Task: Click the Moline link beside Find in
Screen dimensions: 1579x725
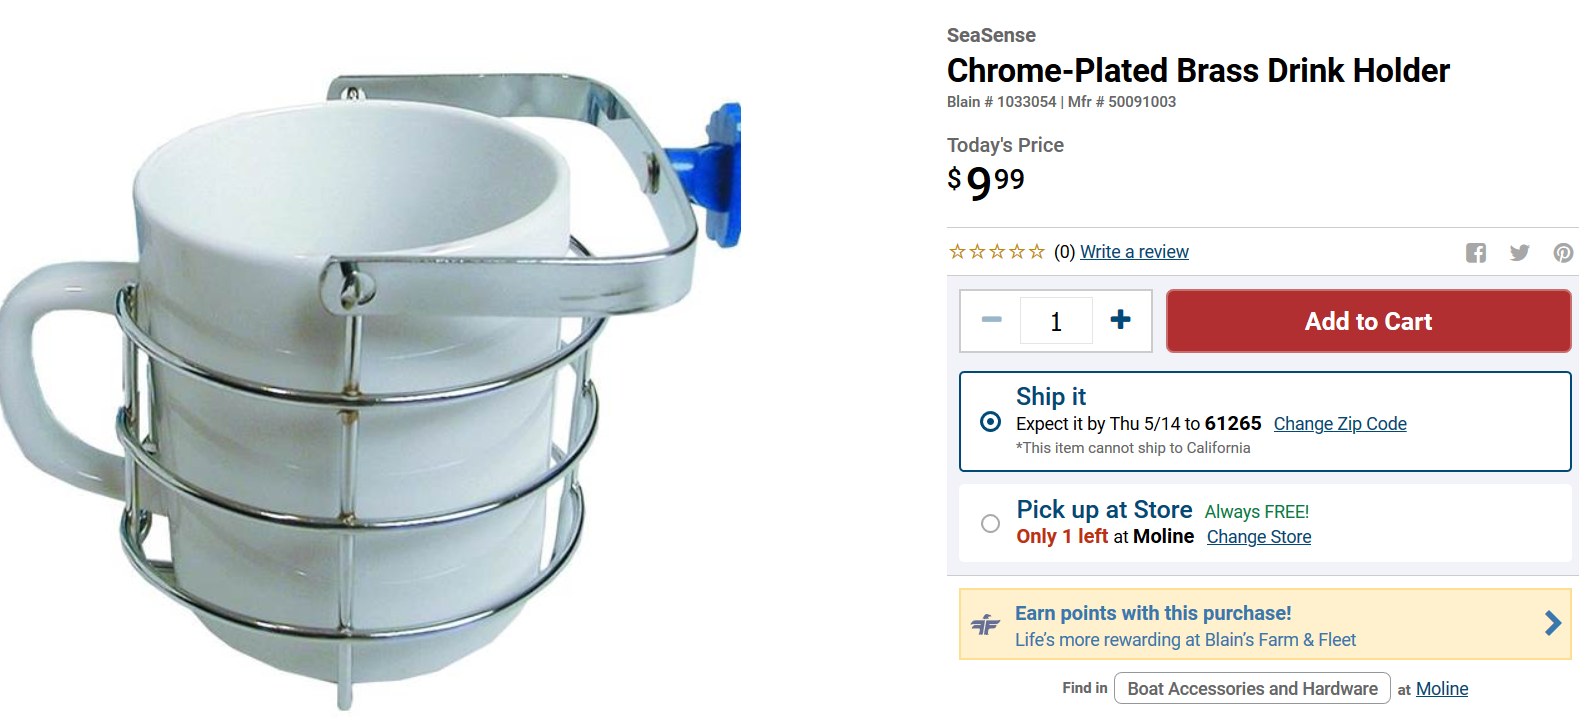Action: tap(1441, 689)
